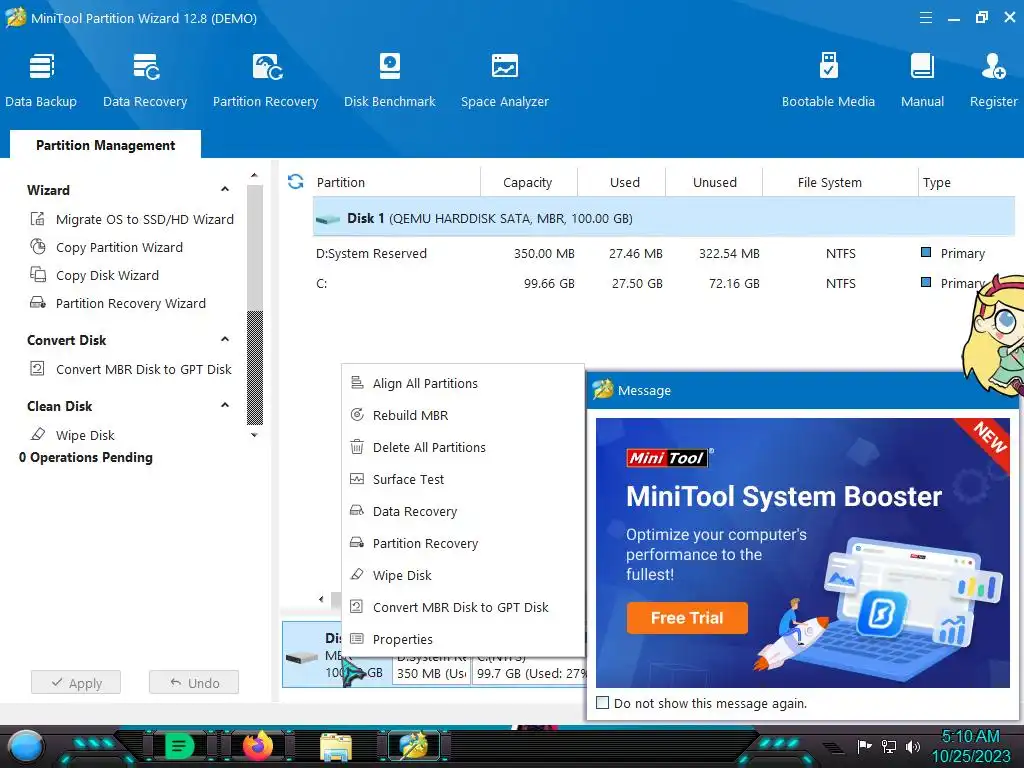Select Data Recovery in the context menu
Viewport: 1024px width, 768px height.
pyautogui.click(x=462, y=511)
